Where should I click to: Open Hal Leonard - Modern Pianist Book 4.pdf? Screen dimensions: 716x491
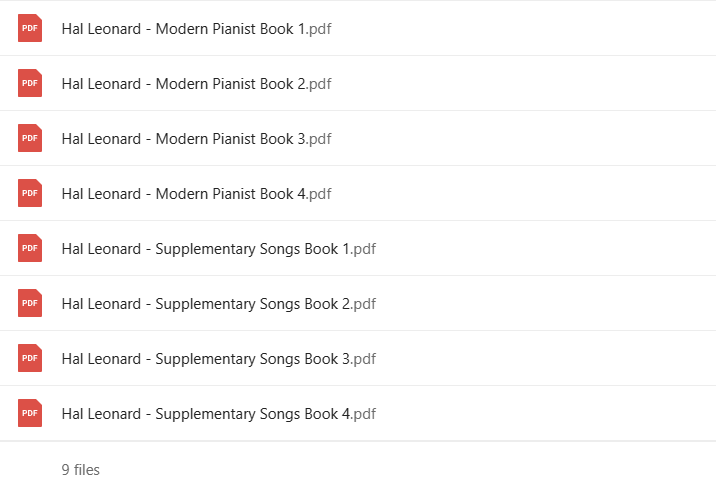[196, 194]
